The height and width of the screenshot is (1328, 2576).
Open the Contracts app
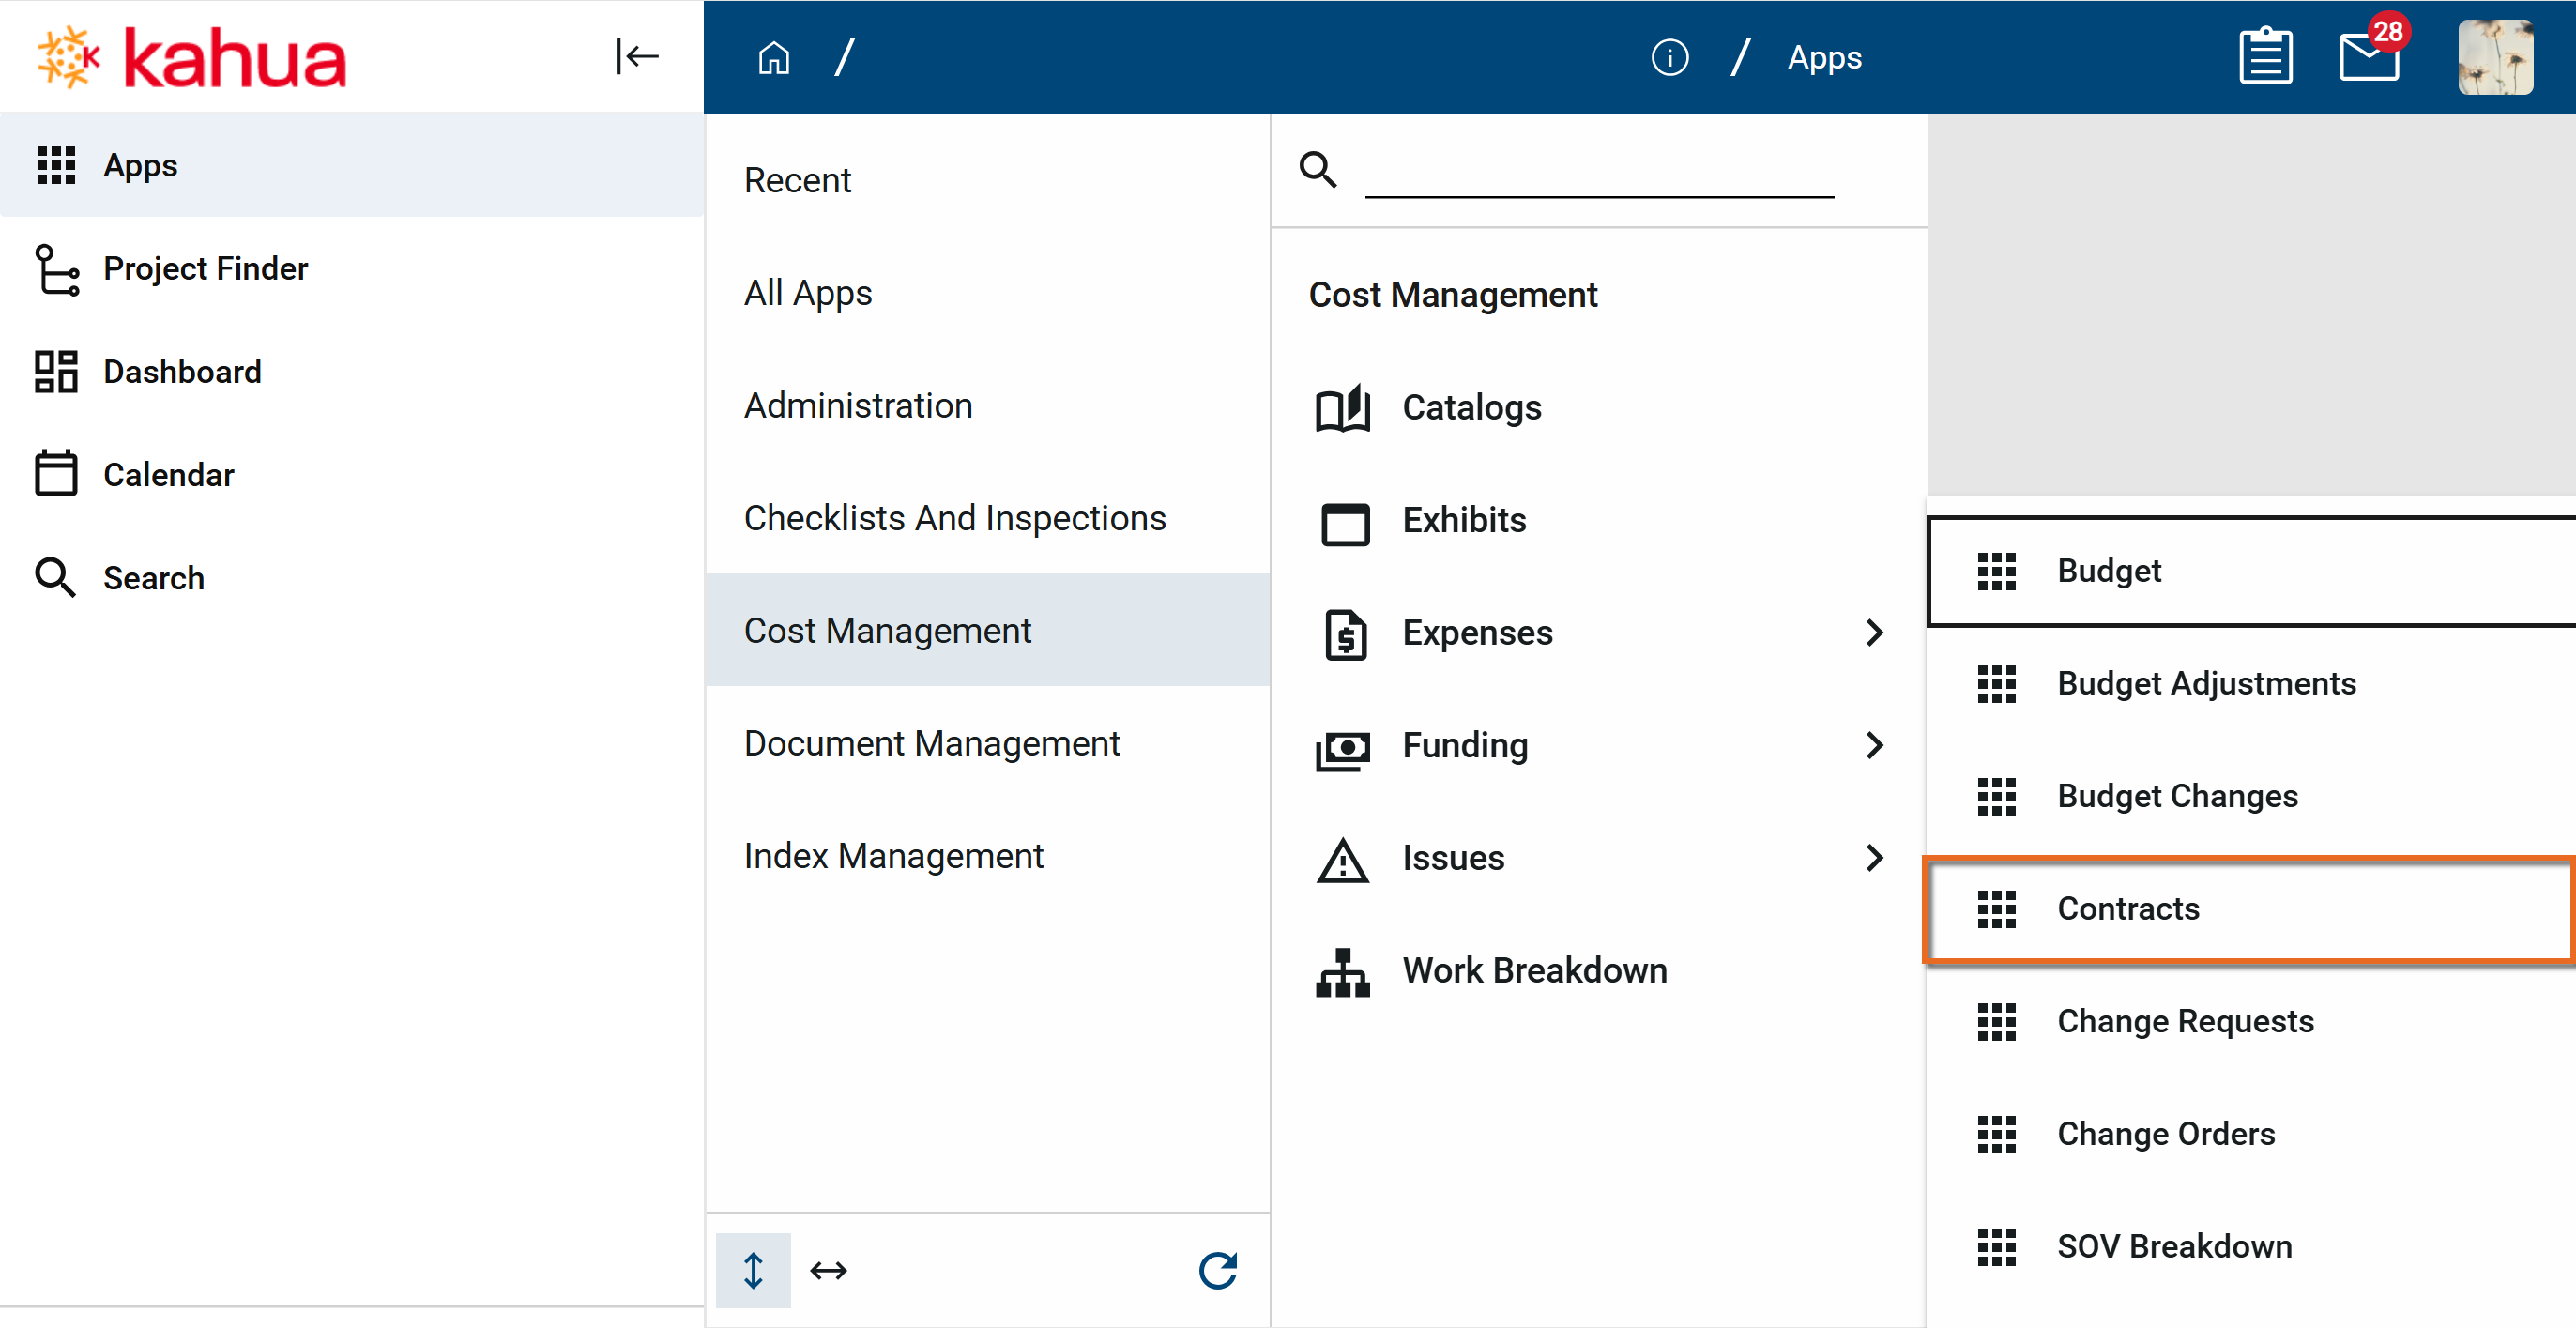pyautogui.click(x=2127, y=909)
